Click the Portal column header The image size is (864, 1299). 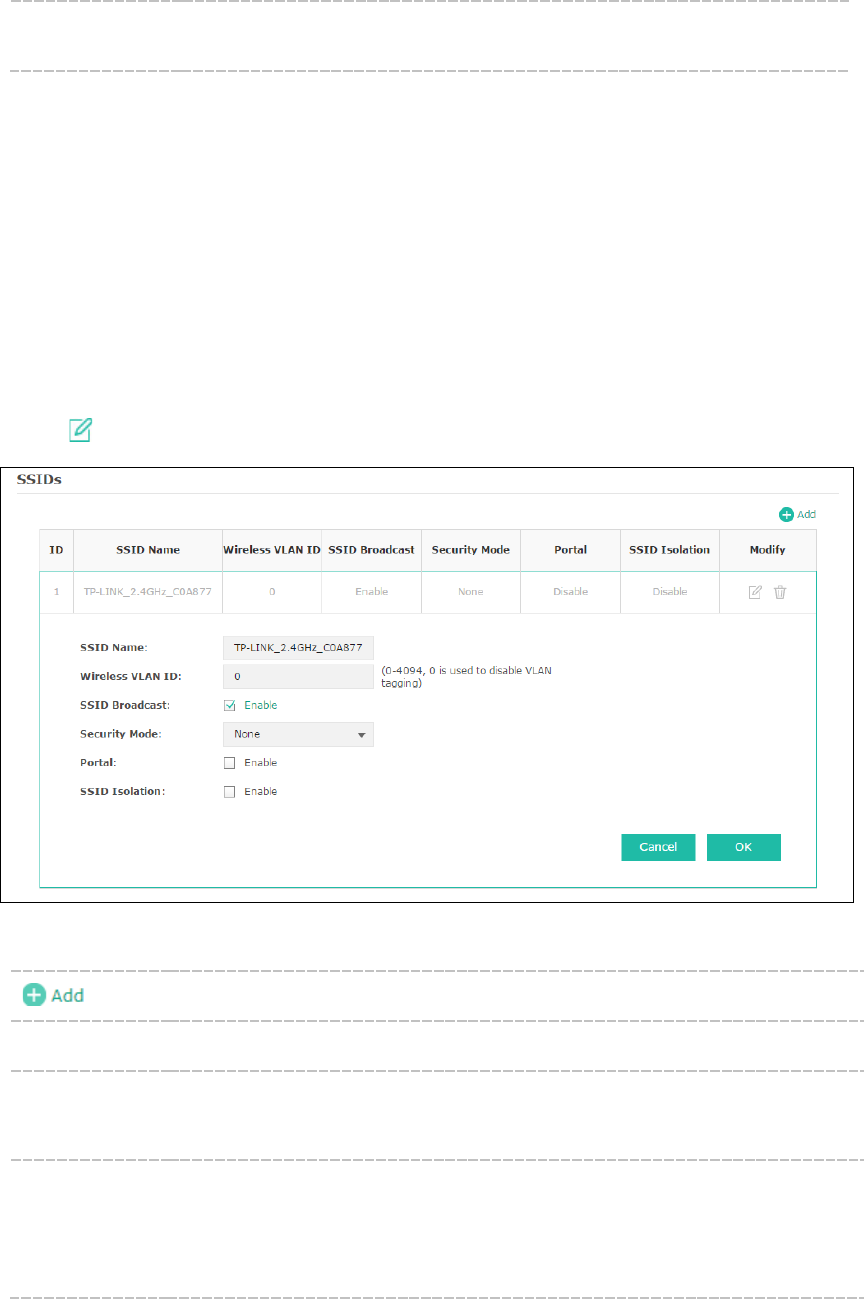(x=570, y=550)
